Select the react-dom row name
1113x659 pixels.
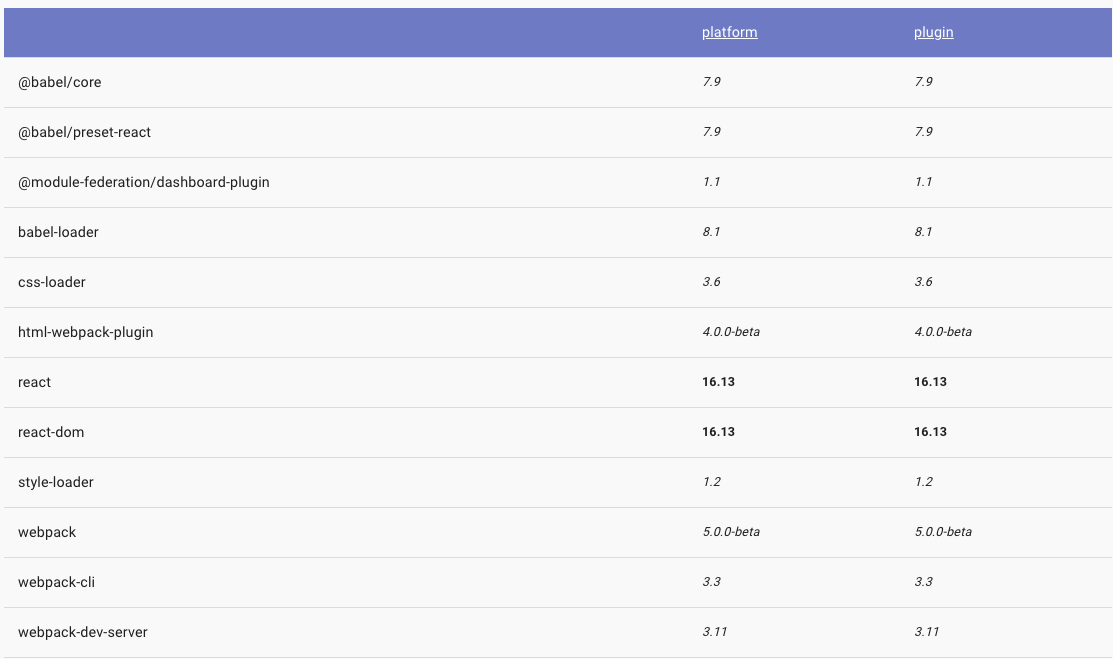[51, 432]
